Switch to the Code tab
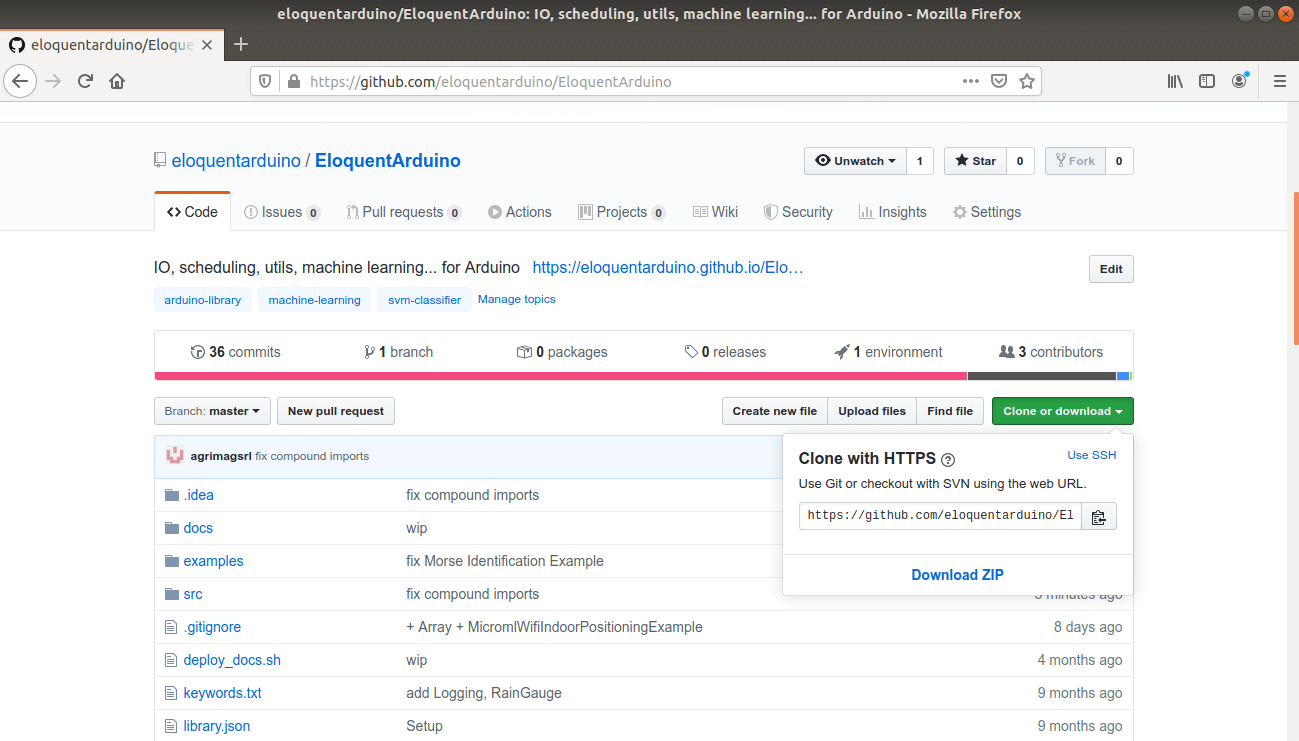The width and height of the screenshot is (1299, 741). (x=192, y=212)
